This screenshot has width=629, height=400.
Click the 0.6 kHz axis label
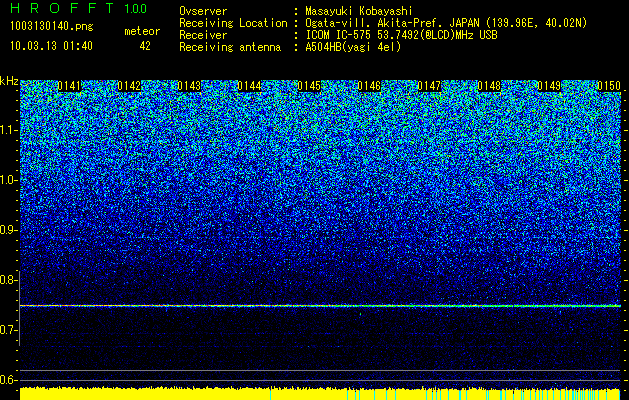pyautogui.click(x=7, y=380)
